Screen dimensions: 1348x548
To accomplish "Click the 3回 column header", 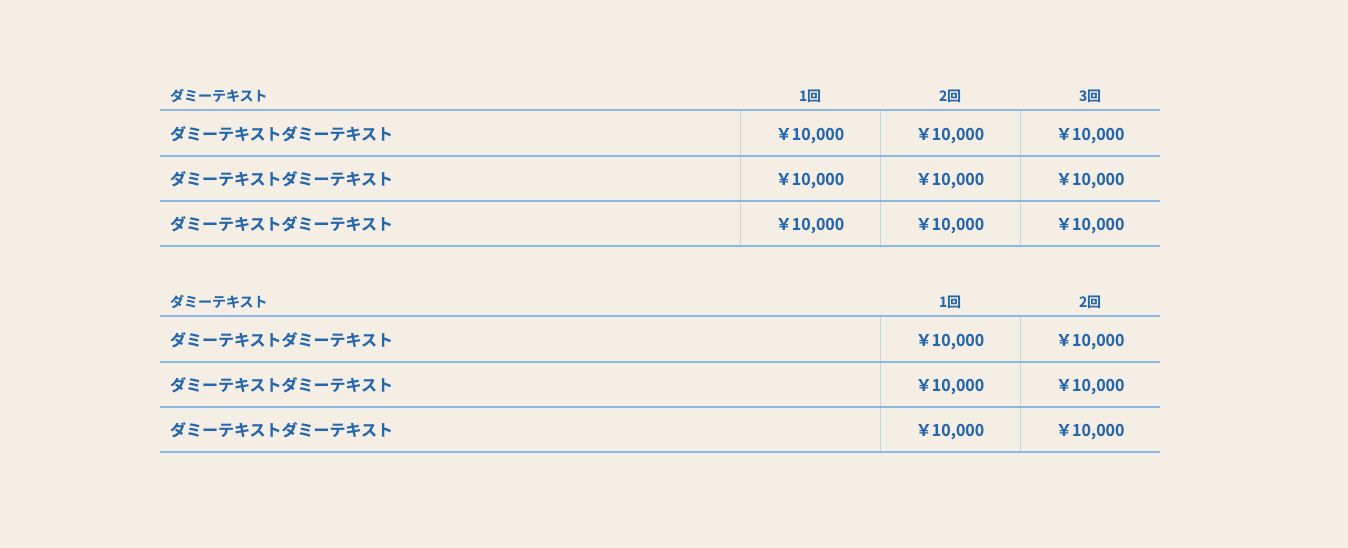I will pyautogui.click(x=1089, y=96).
